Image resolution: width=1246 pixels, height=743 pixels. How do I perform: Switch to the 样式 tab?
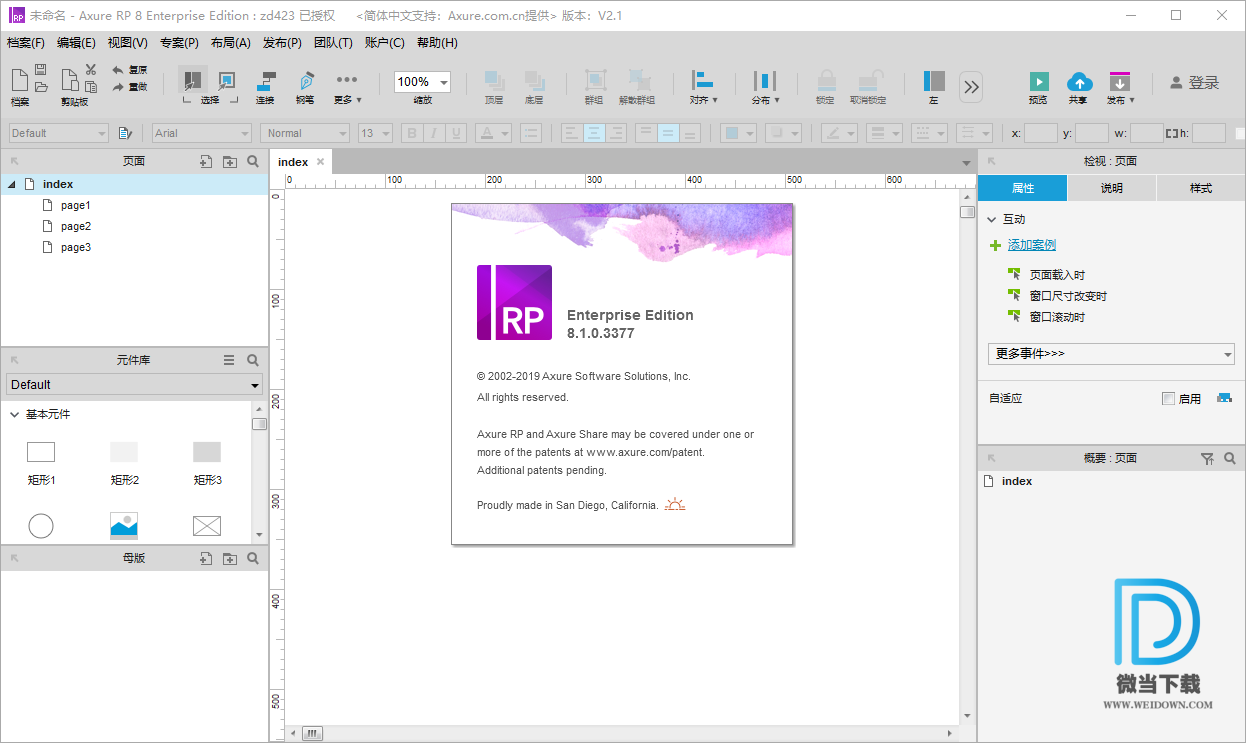(1201, 188)
